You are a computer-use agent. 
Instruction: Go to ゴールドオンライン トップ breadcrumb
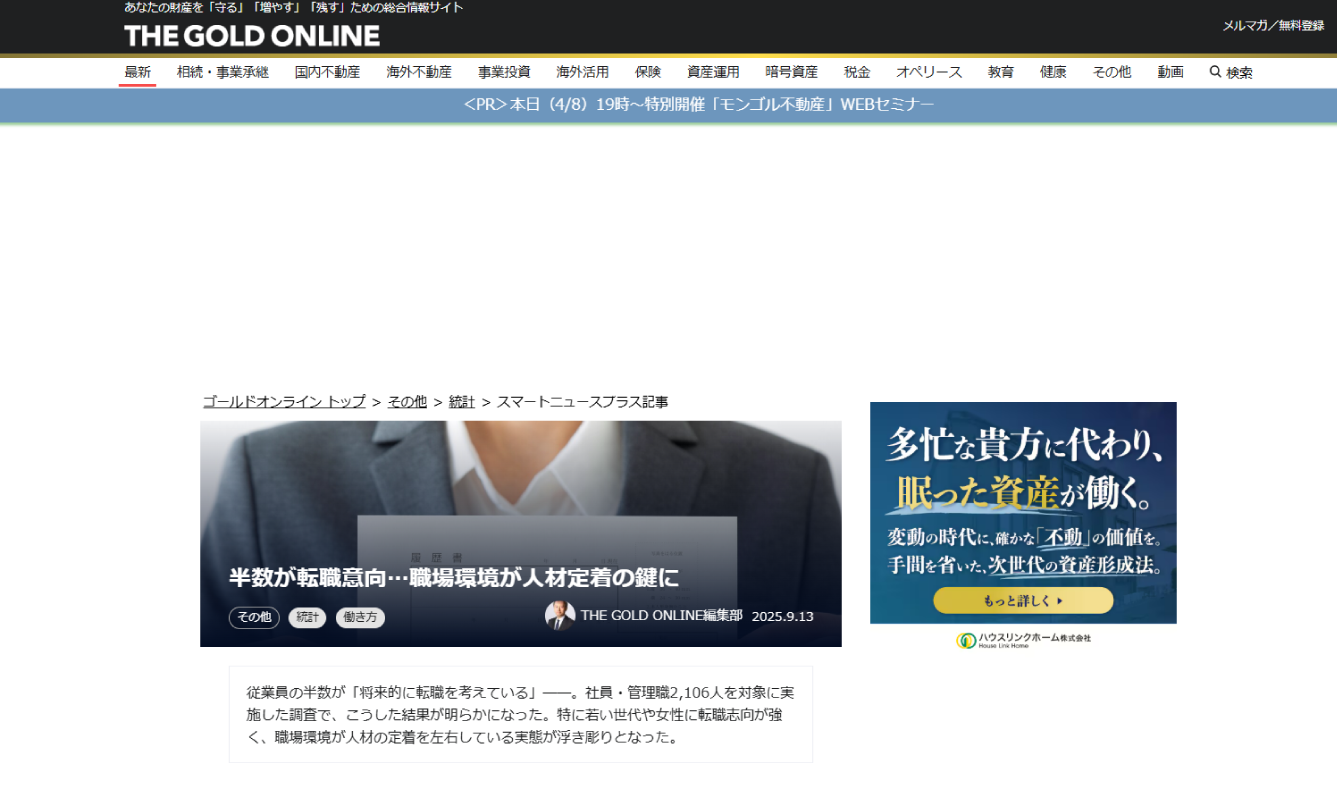tap(284, 402)
